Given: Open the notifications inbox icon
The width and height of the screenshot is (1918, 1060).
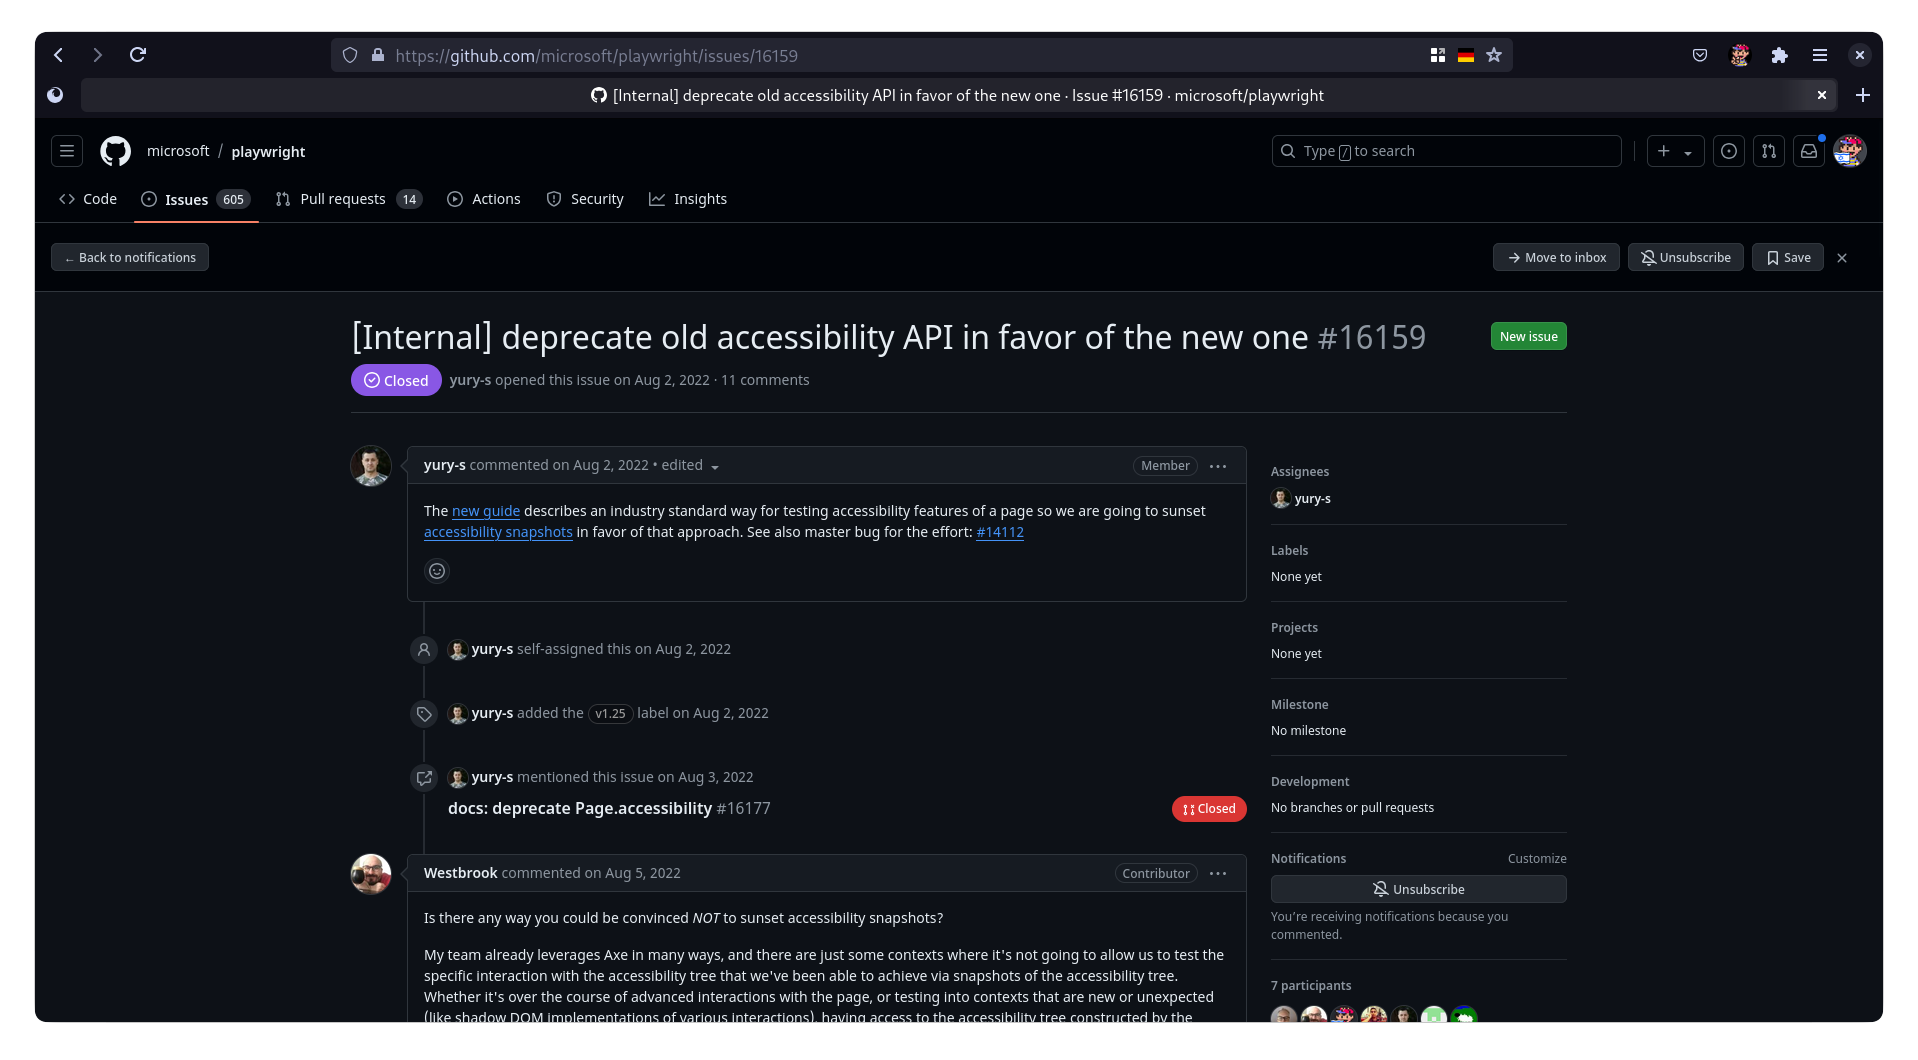Looking at the screenshot, I should 1808,151.
